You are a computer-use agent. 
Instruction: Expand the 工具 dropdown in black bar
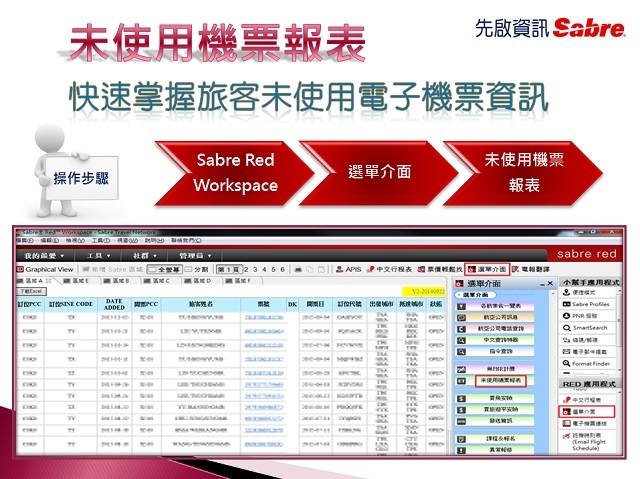click(x=98, y=256)
